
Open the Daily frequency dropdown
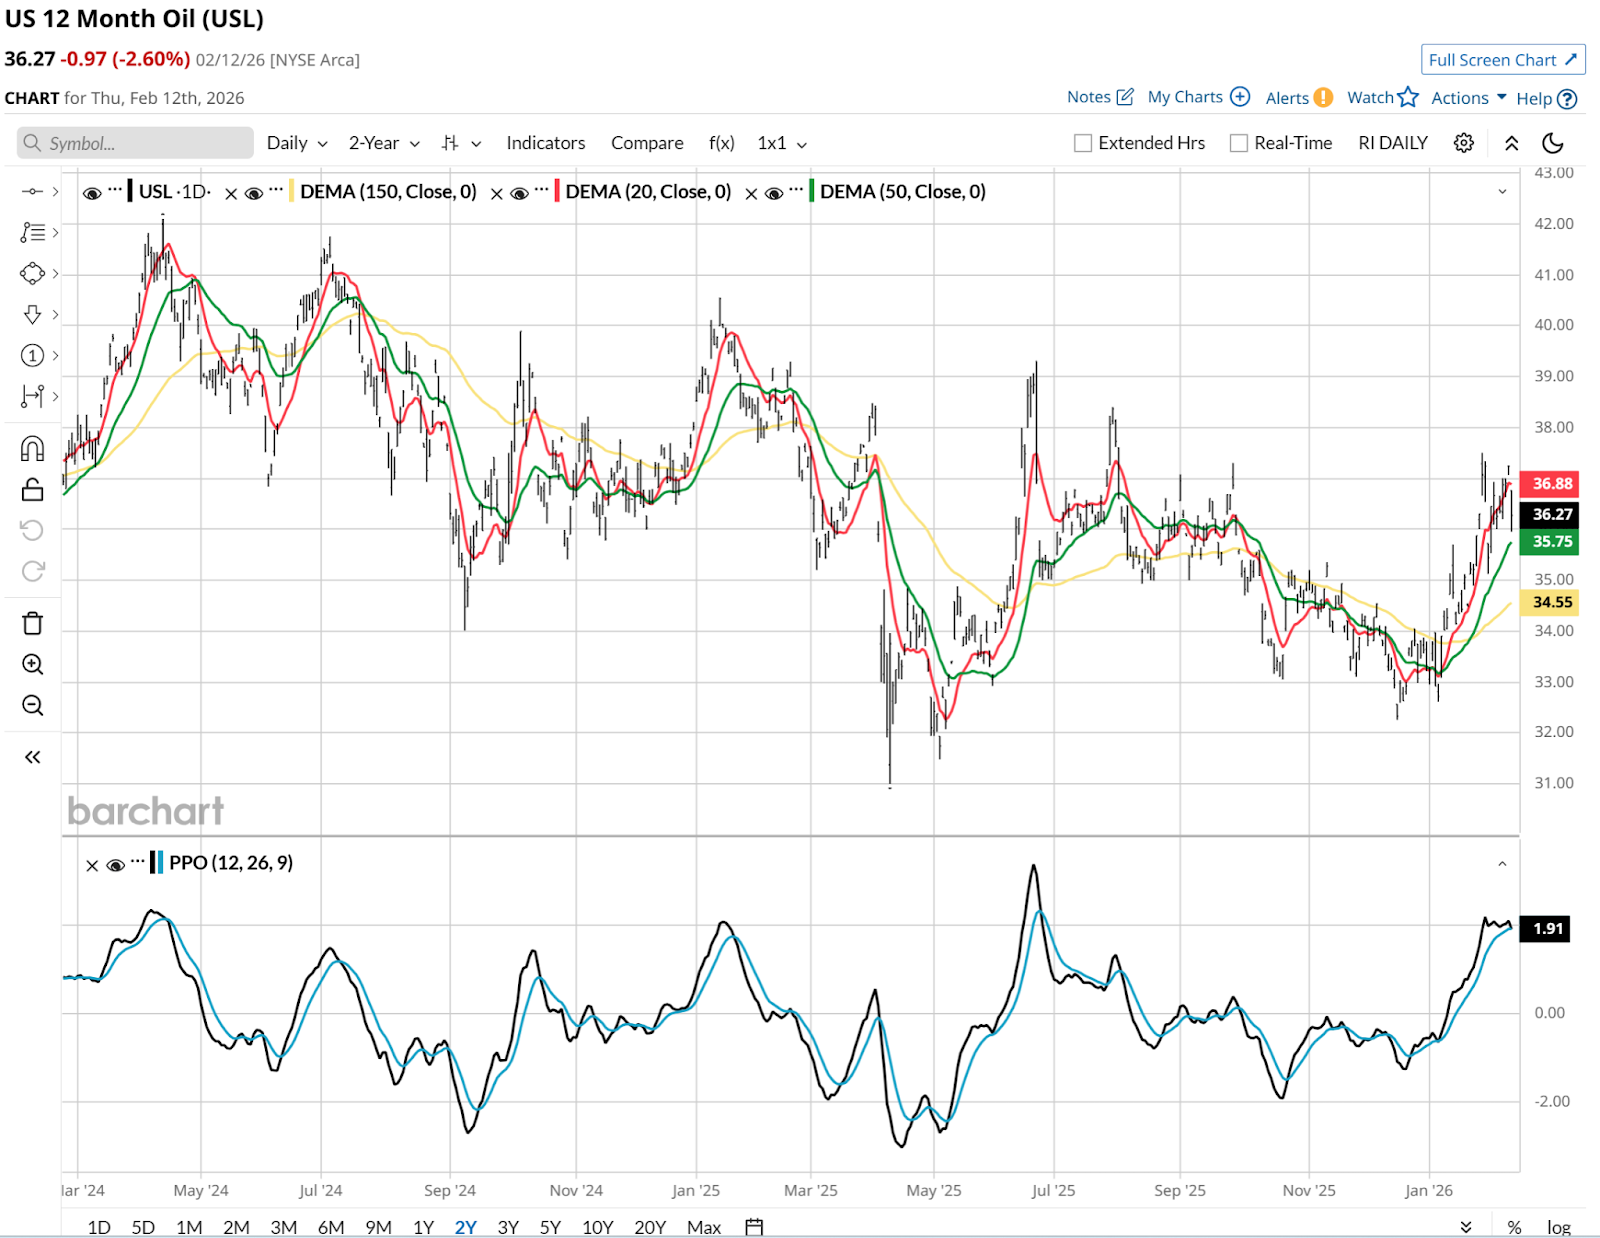(x=296, y=143)
